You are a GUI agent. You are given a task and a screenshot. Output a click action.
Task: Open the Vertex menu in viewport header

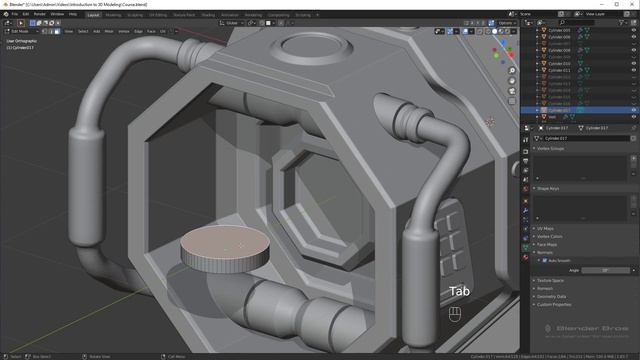click(124, 31)
